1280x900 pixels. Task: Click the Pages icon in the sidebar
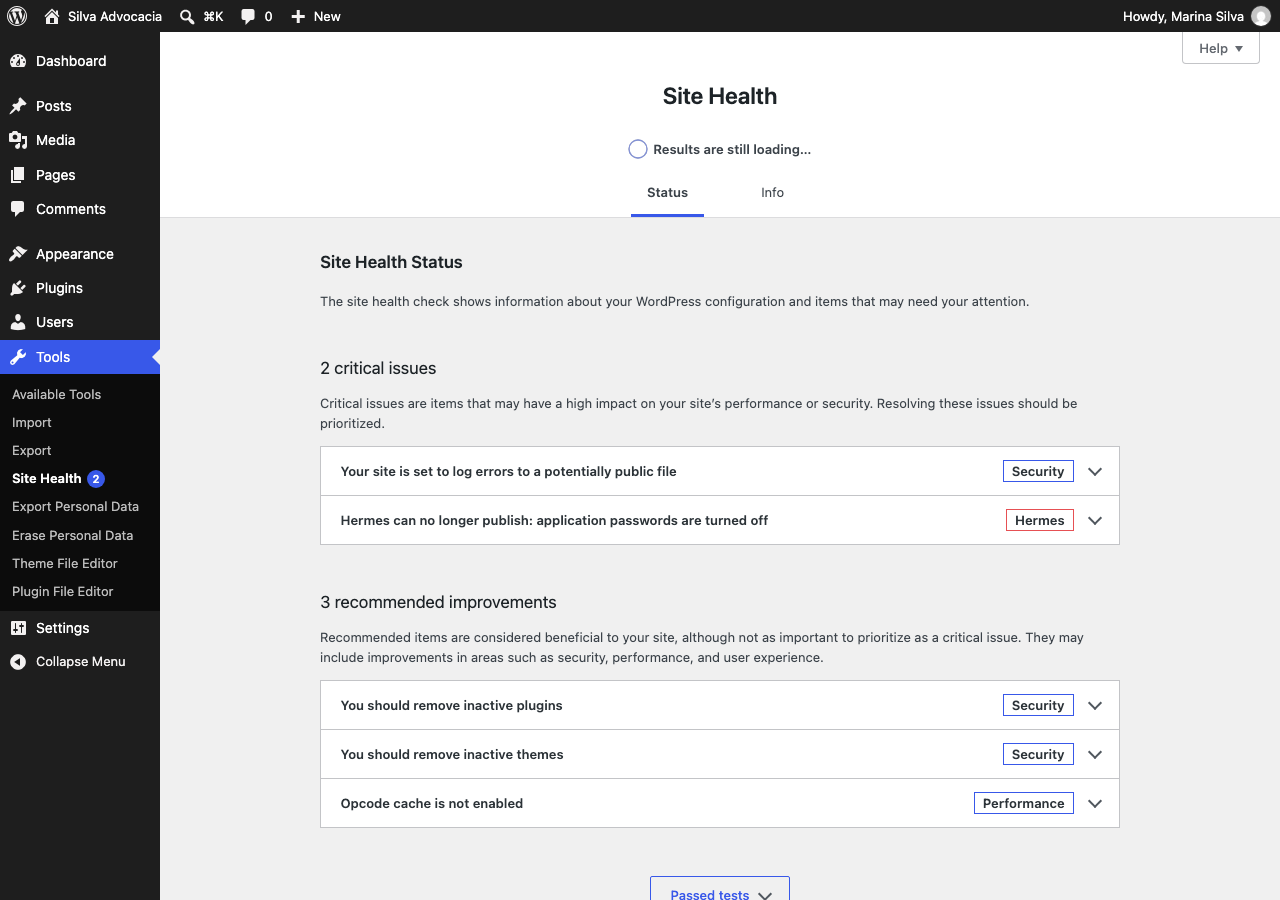(x=18, y=175)
